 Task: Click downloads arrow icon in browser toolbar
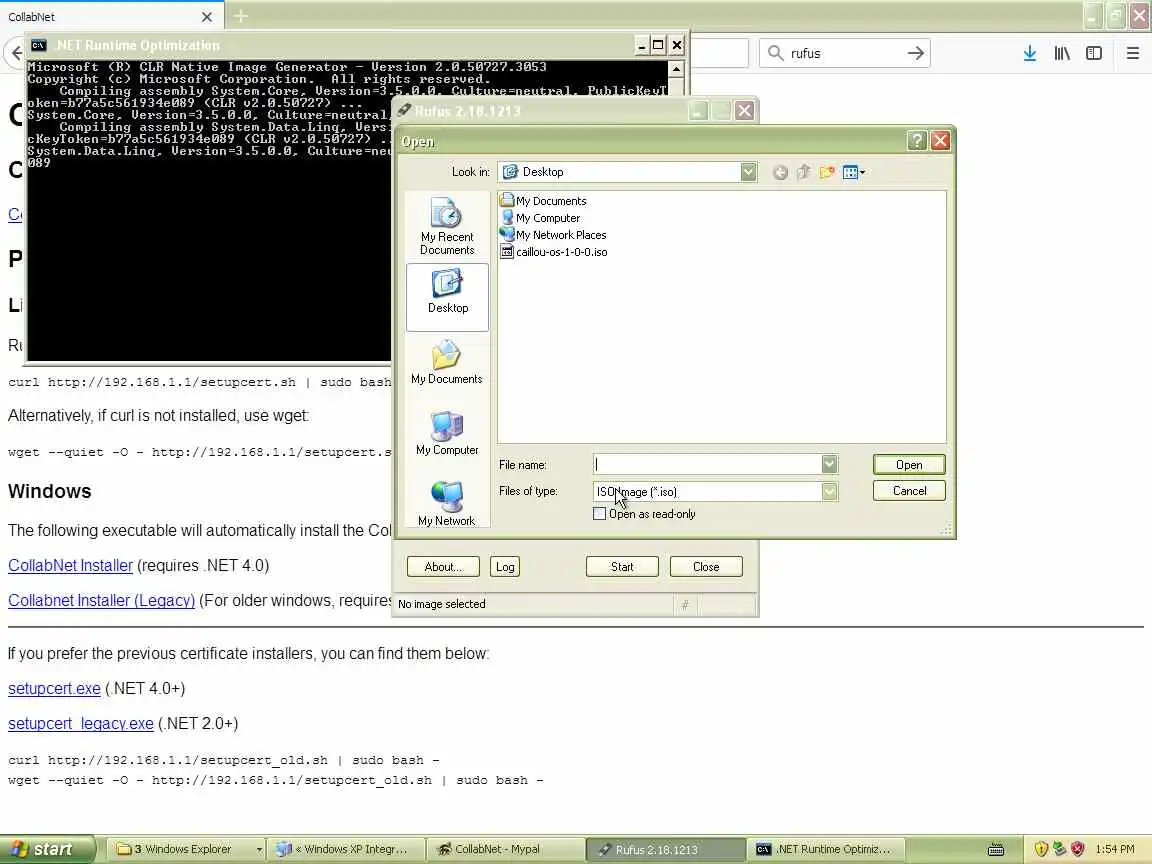pos(1030,53)
